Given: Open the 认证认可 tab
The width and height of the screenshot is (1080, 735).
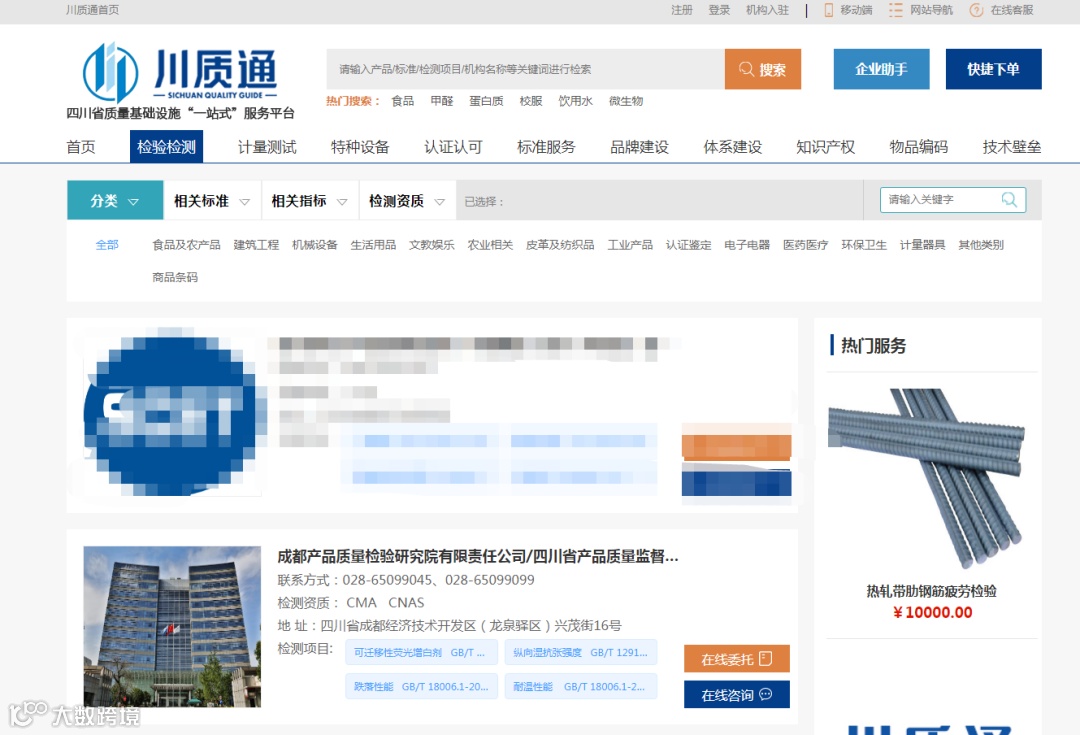Looking at the screenshot, I should [453, 147].
